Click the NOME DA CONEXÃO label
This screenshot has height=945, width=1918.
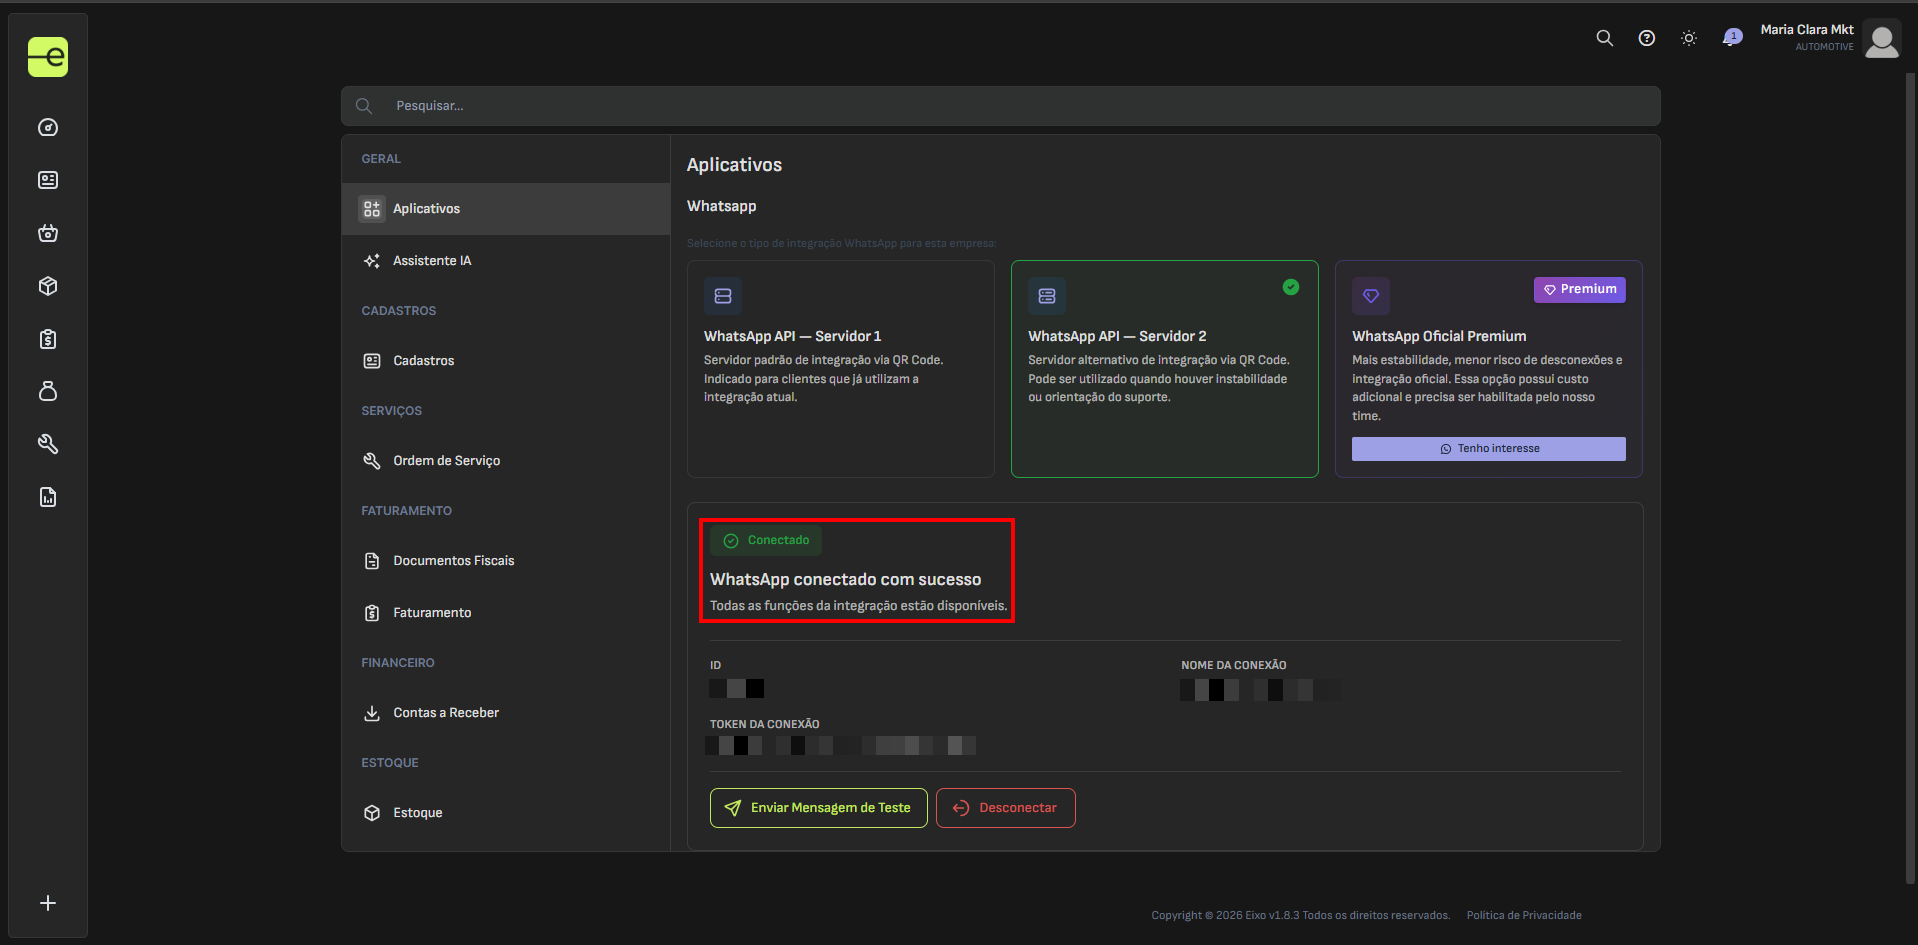pos(1234,665)
